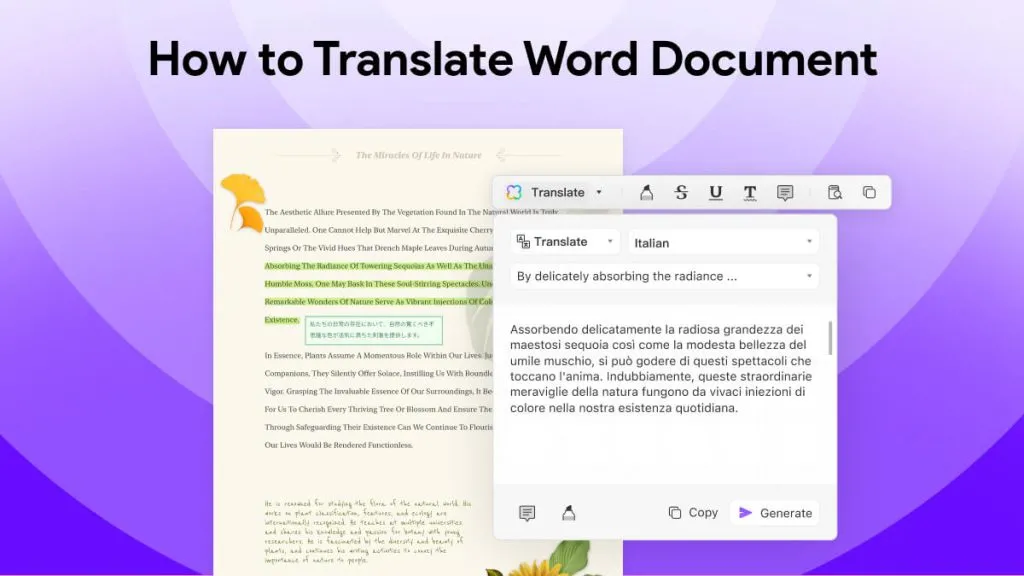Click the handwritten paragraph at document bottom

coord(368,532)
